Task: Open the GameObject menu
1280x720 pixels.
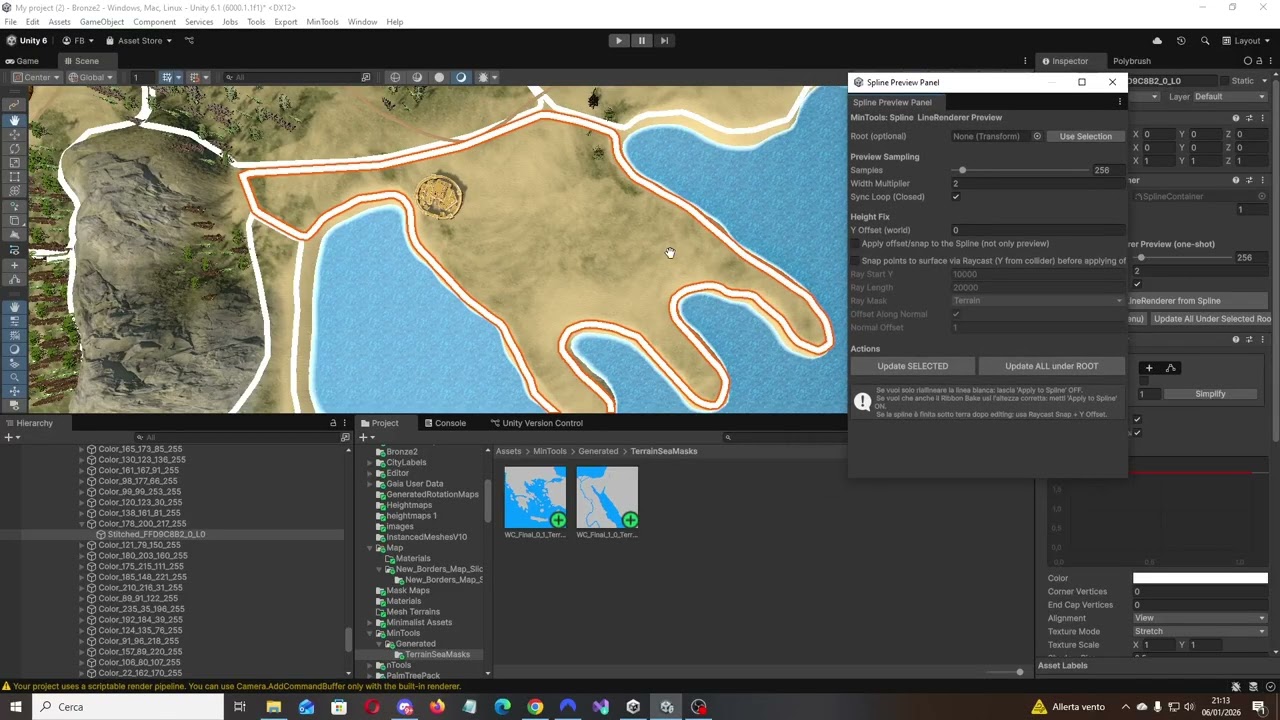Action: (x=102, y=22)
